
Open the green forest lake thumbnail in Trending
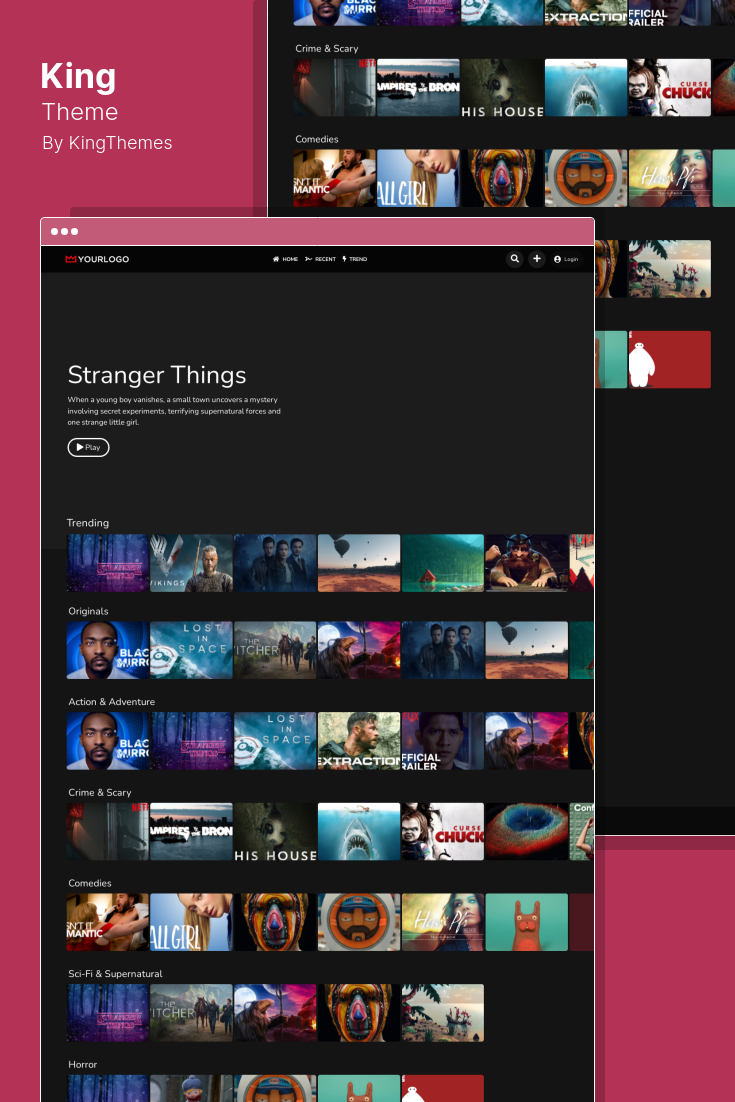(x=443, y=563)
